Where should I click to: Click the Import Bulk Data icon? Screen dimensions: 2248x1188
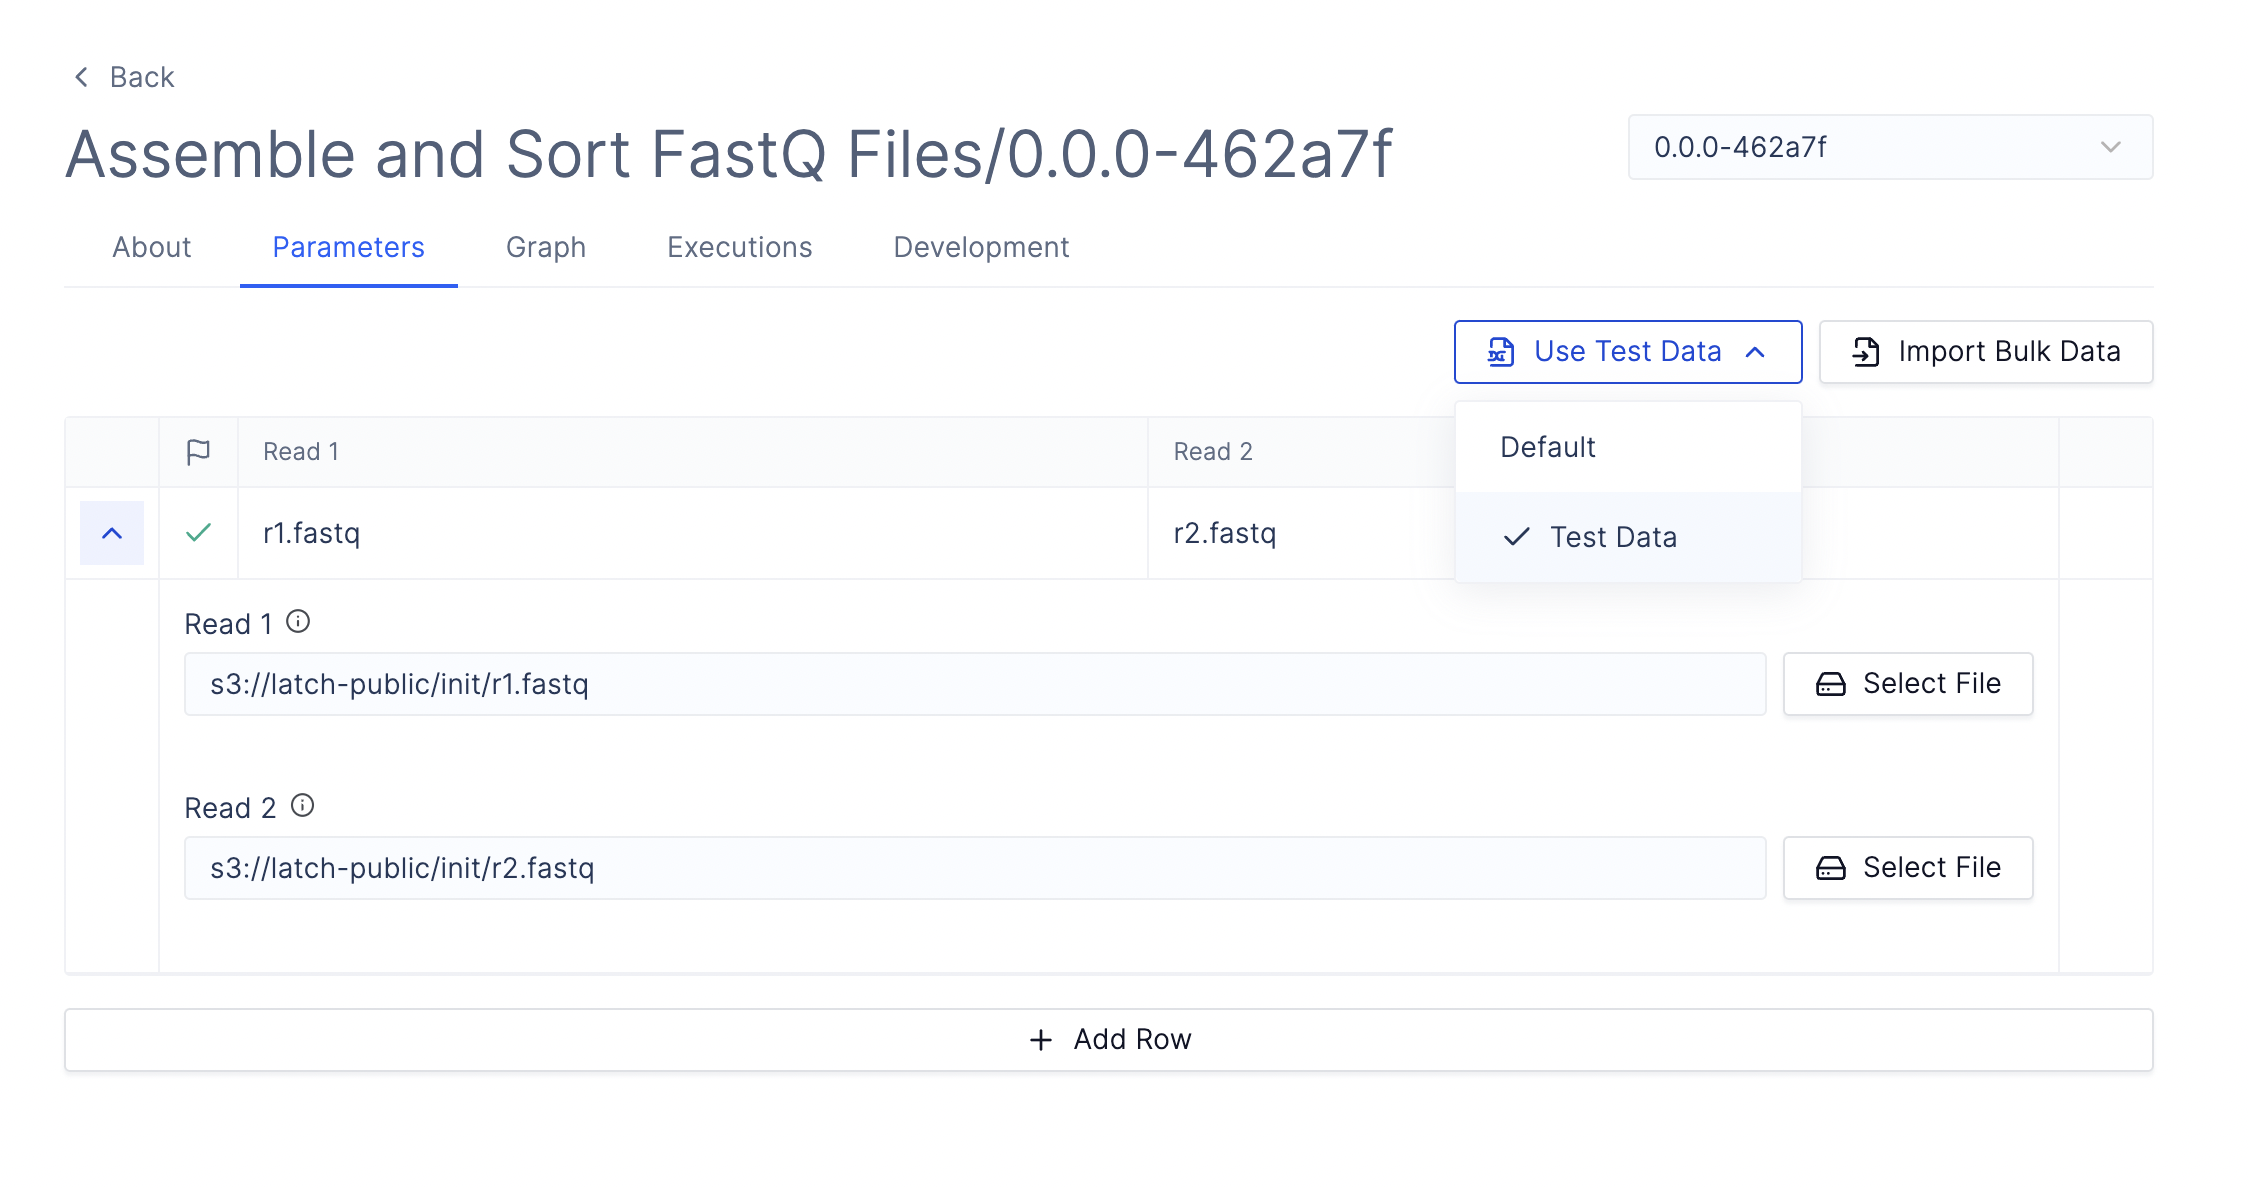[x=1865, y=352]
